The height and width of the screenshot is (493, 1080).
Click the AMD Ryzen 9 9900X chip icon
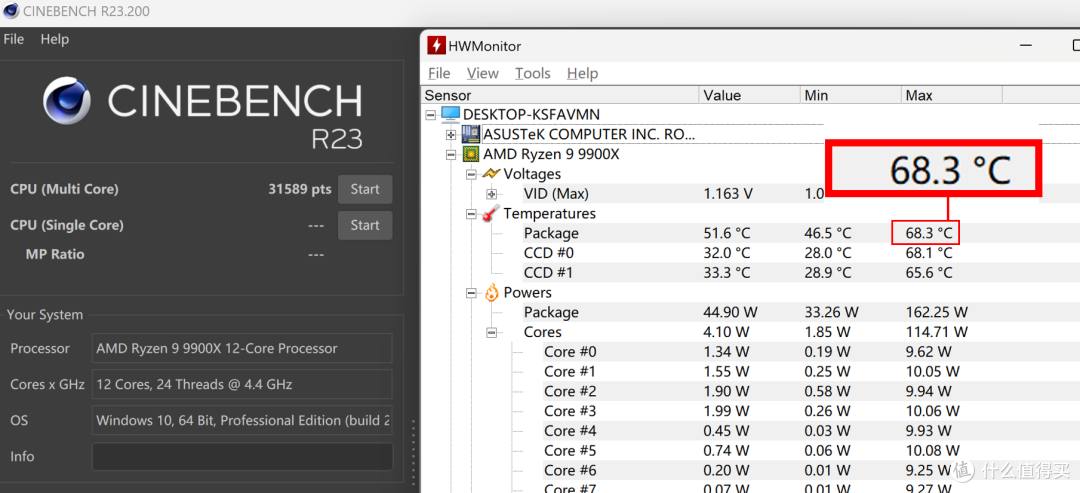(x=471, y=154)
